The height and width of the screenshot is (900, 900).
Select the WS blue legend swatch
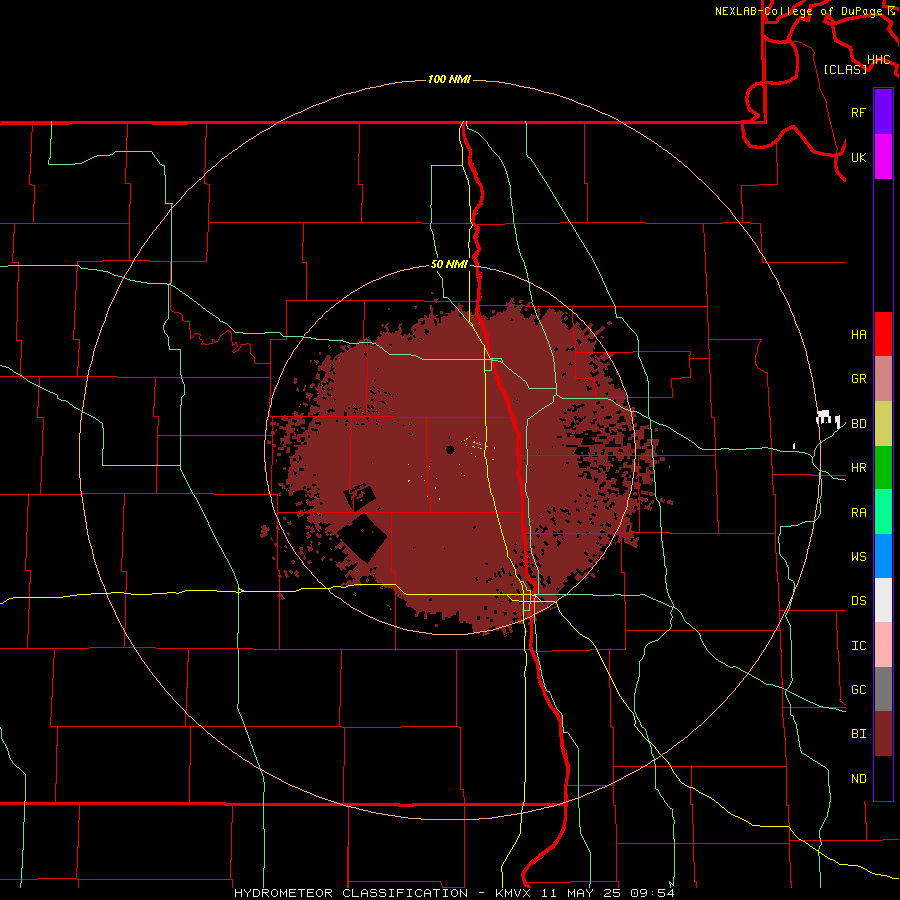click(x=883, y=556)
